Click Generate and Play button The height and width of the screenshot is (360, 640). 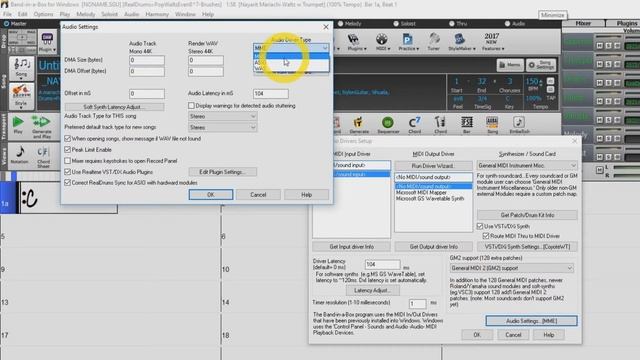42,127
